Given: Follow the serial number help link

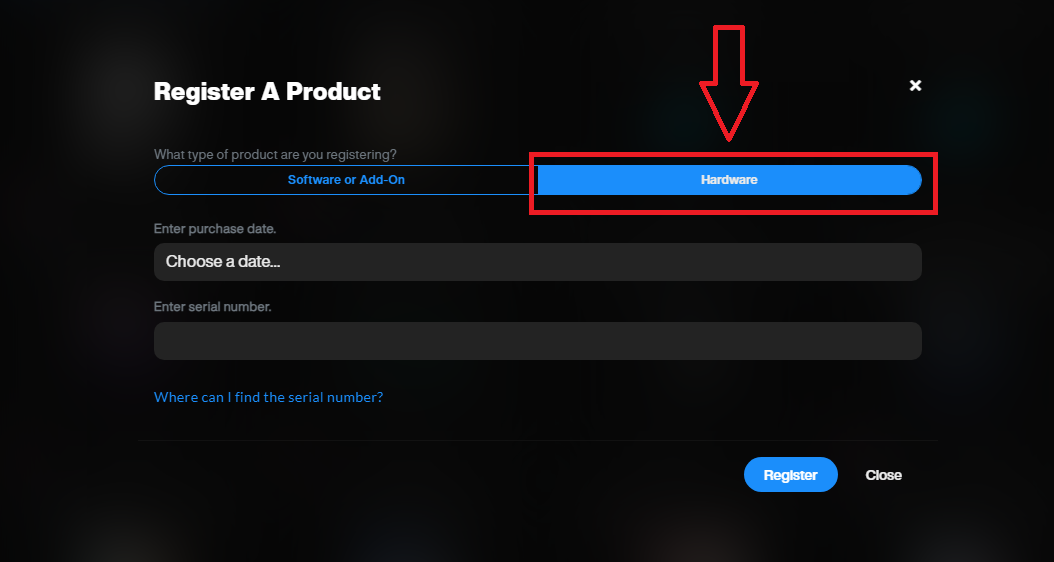Looking at the screenshot, I should click(268, 397).
